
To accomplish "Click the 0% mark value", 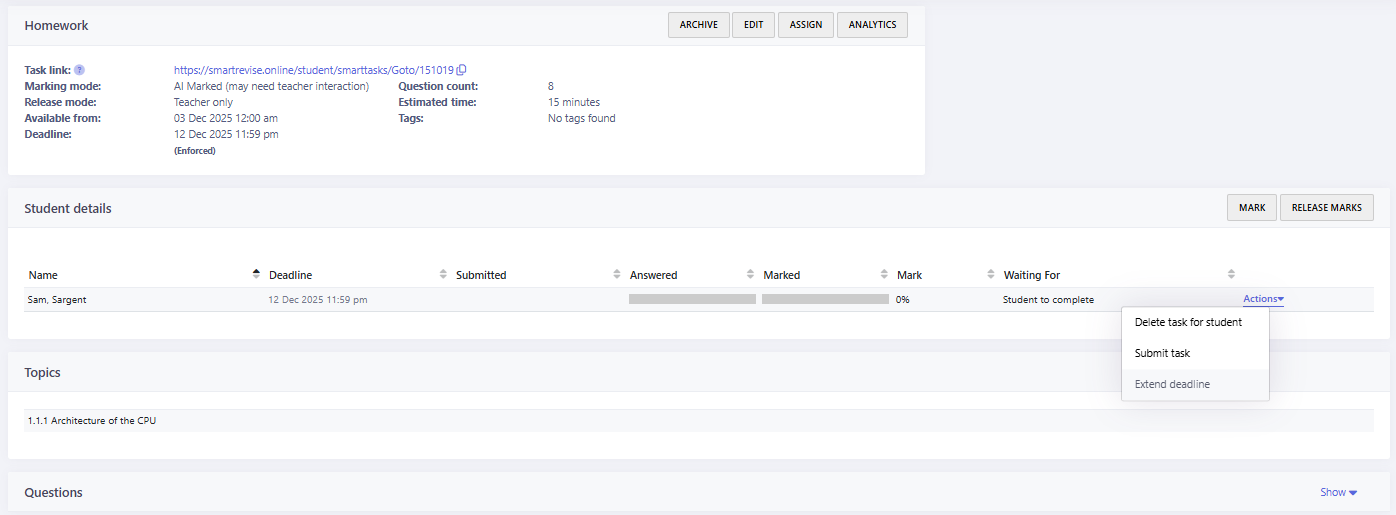I will [x=903, y=299].
